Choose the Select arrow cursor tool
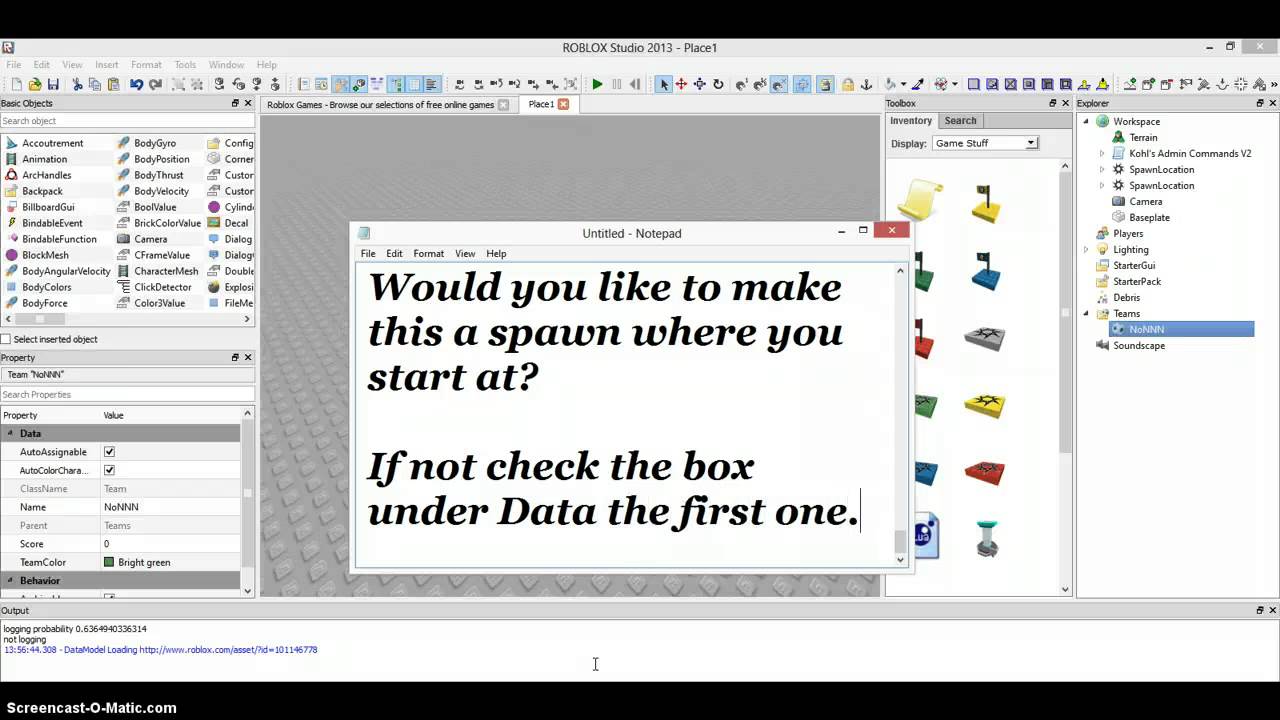 click(x=664, y=84)
